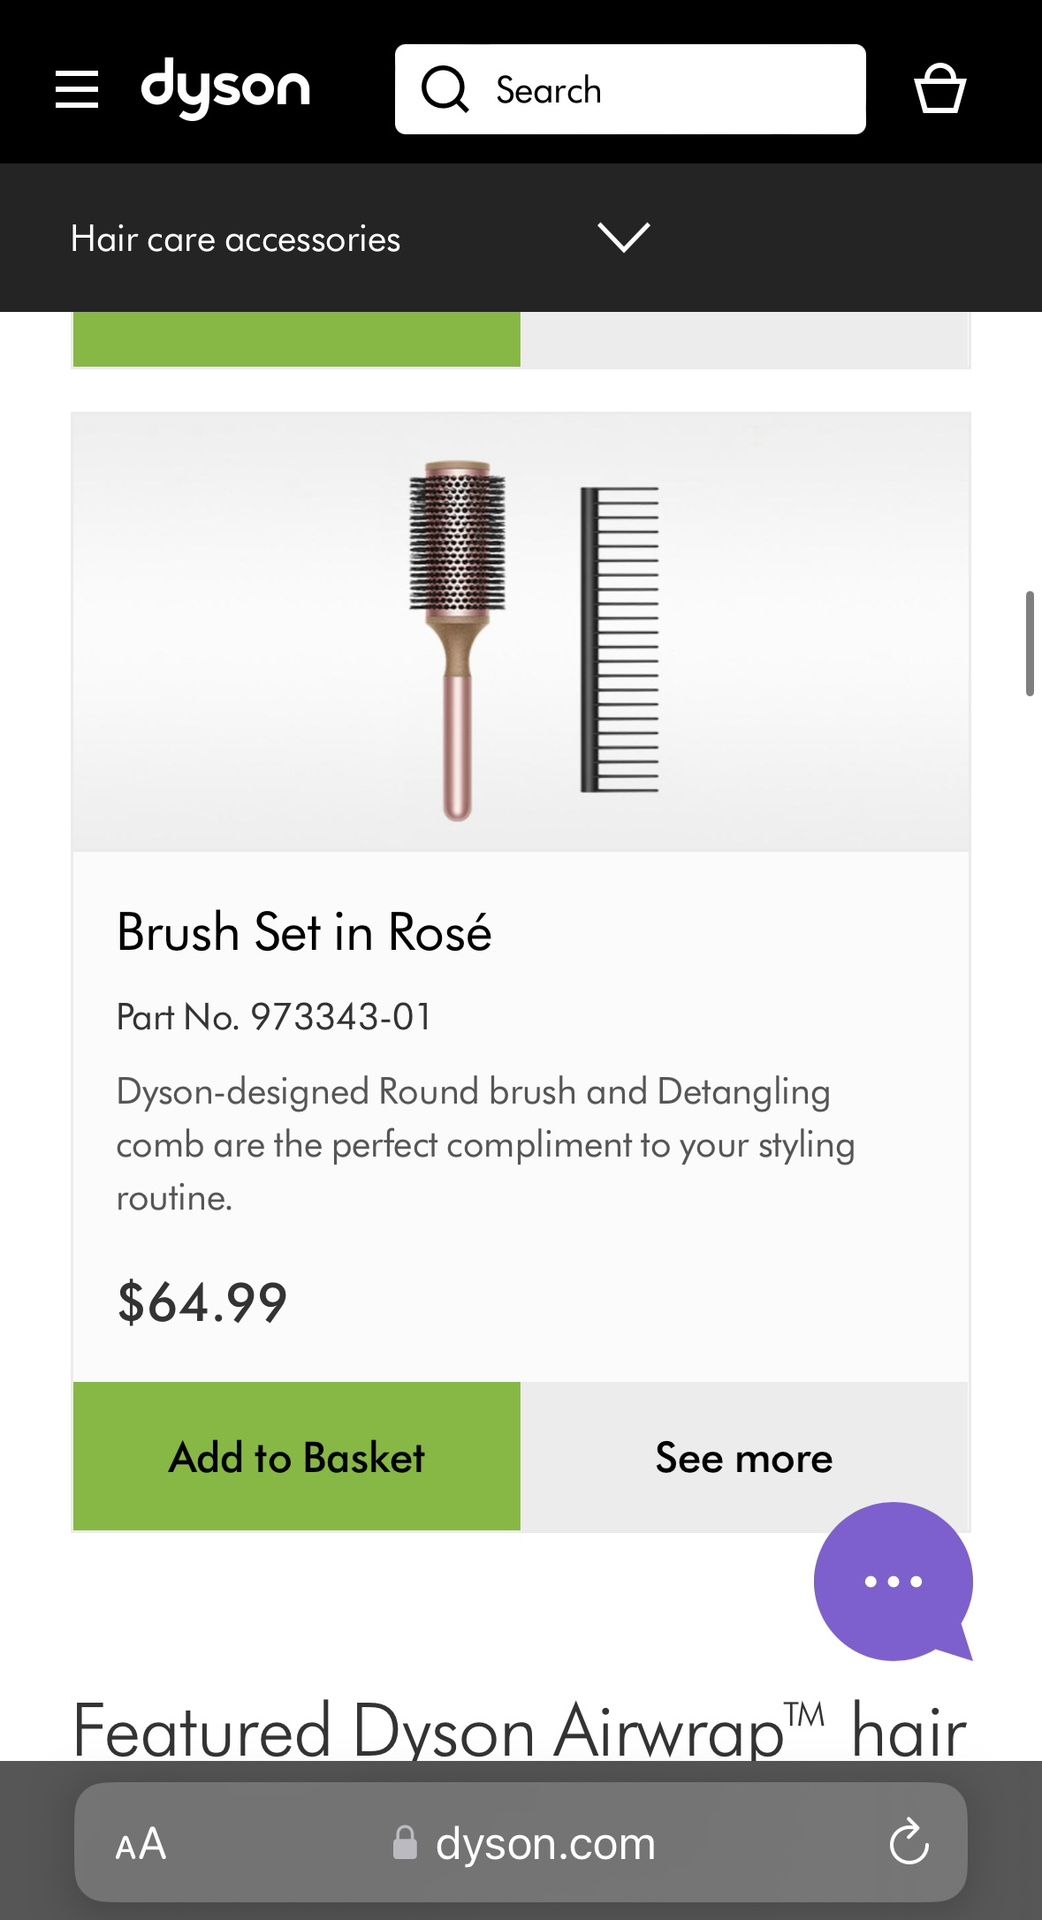Open the Hair care accessories menu

236,239
